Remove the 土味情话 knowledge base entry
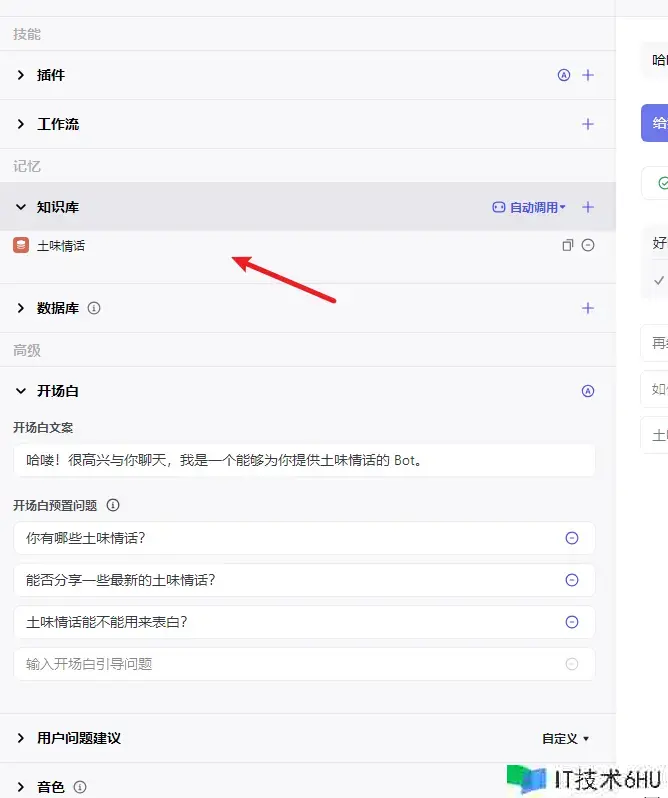Screen dimensions: 668x798 [x=588, y=245]
